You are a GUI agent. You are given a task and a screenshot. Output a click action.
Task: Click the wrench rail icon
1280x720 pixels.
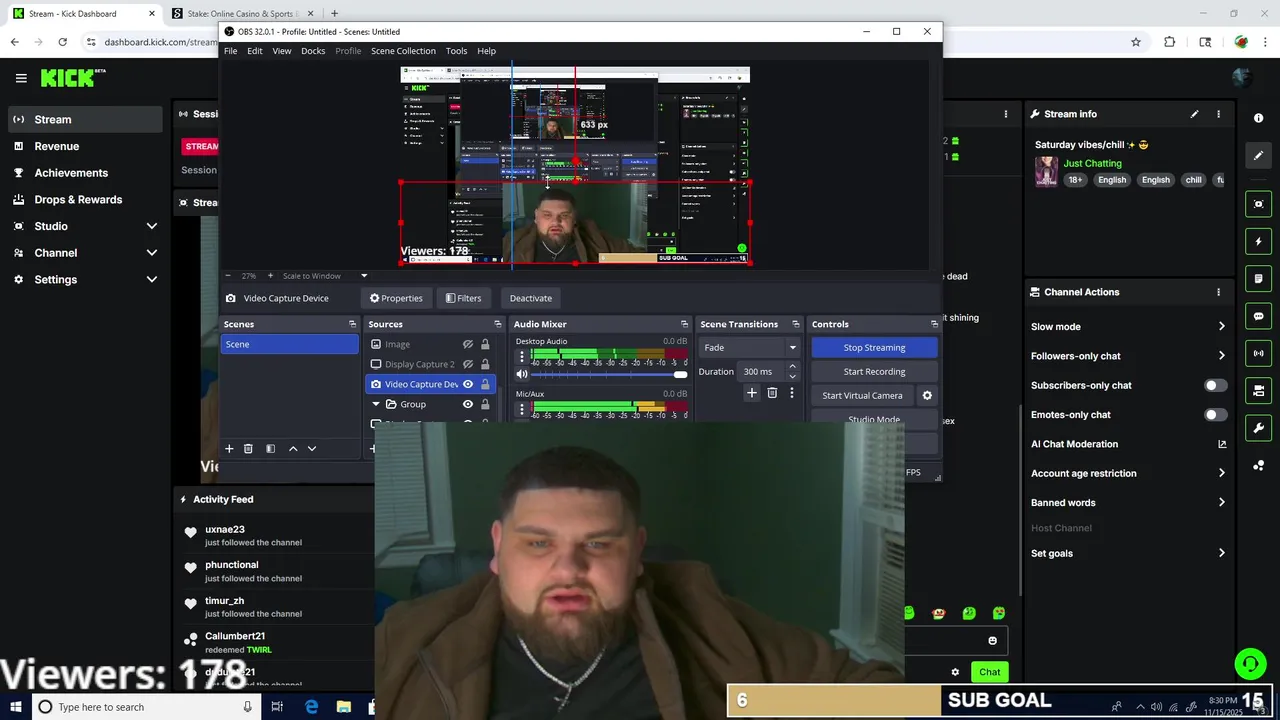(x=1258, y=428)
